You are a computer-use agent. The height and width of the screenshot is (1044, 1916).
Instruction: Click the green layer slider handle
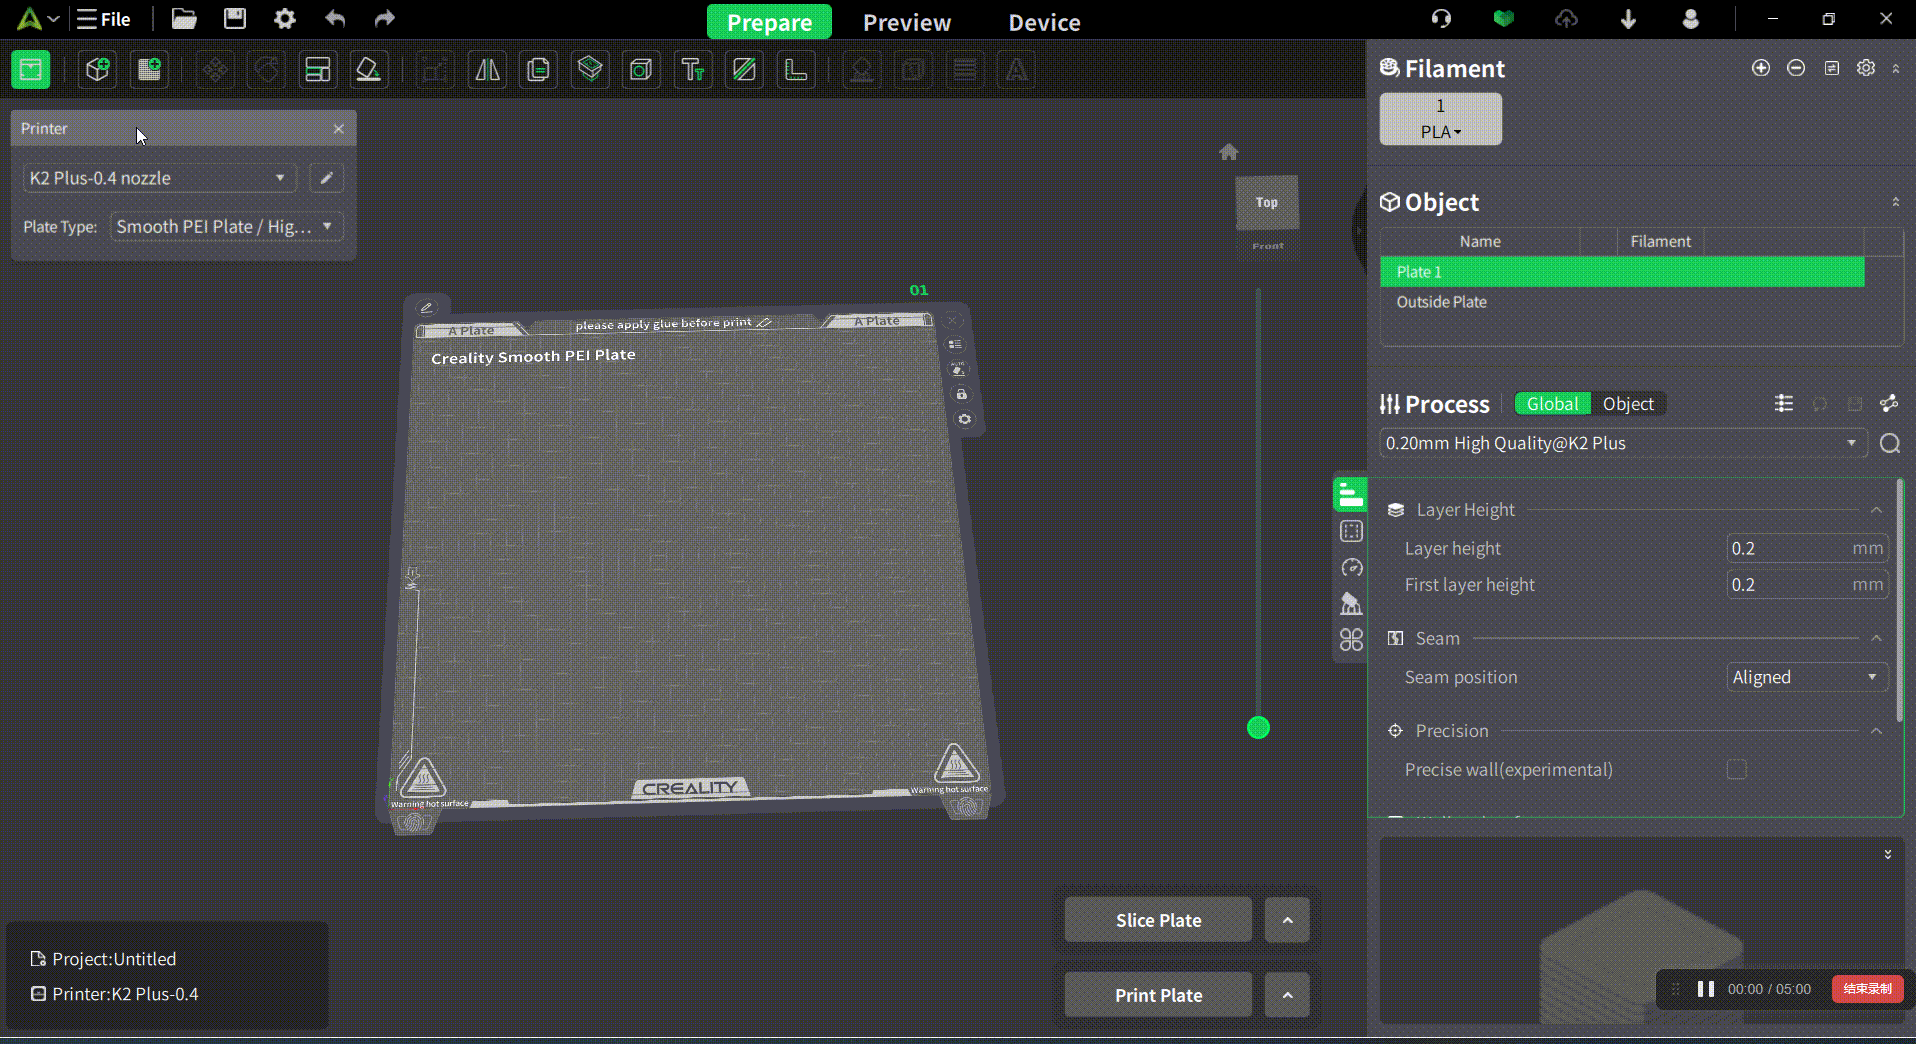pos(1258,728)
